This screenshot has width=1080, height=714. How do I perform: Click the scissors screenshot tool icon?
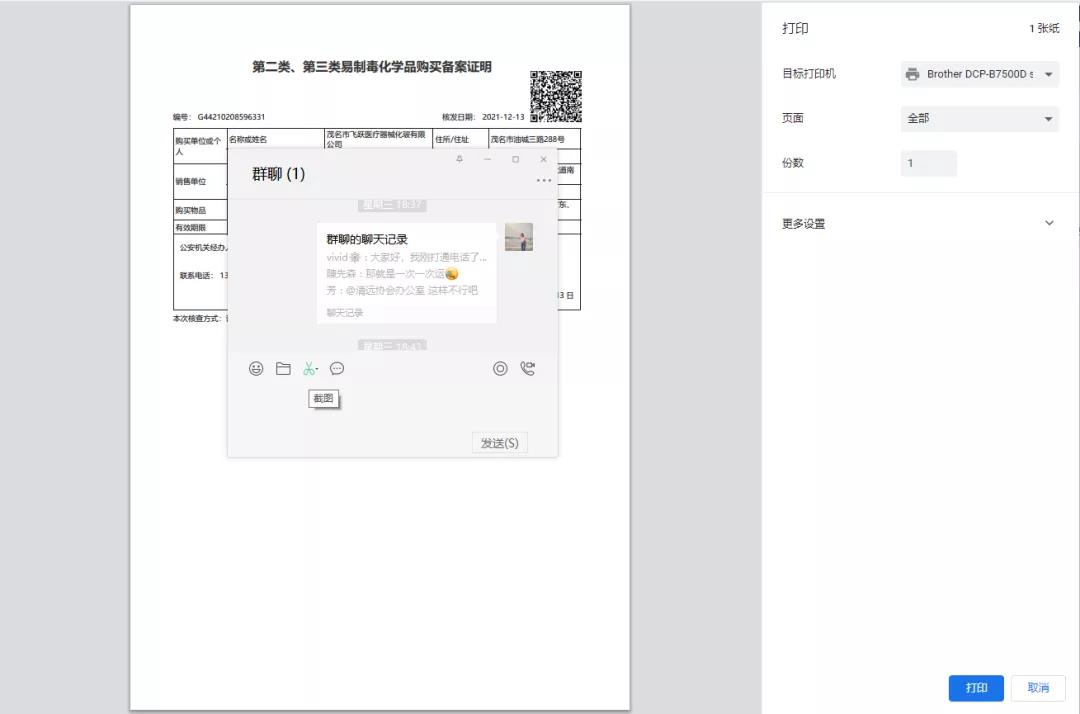click(310, 369)
